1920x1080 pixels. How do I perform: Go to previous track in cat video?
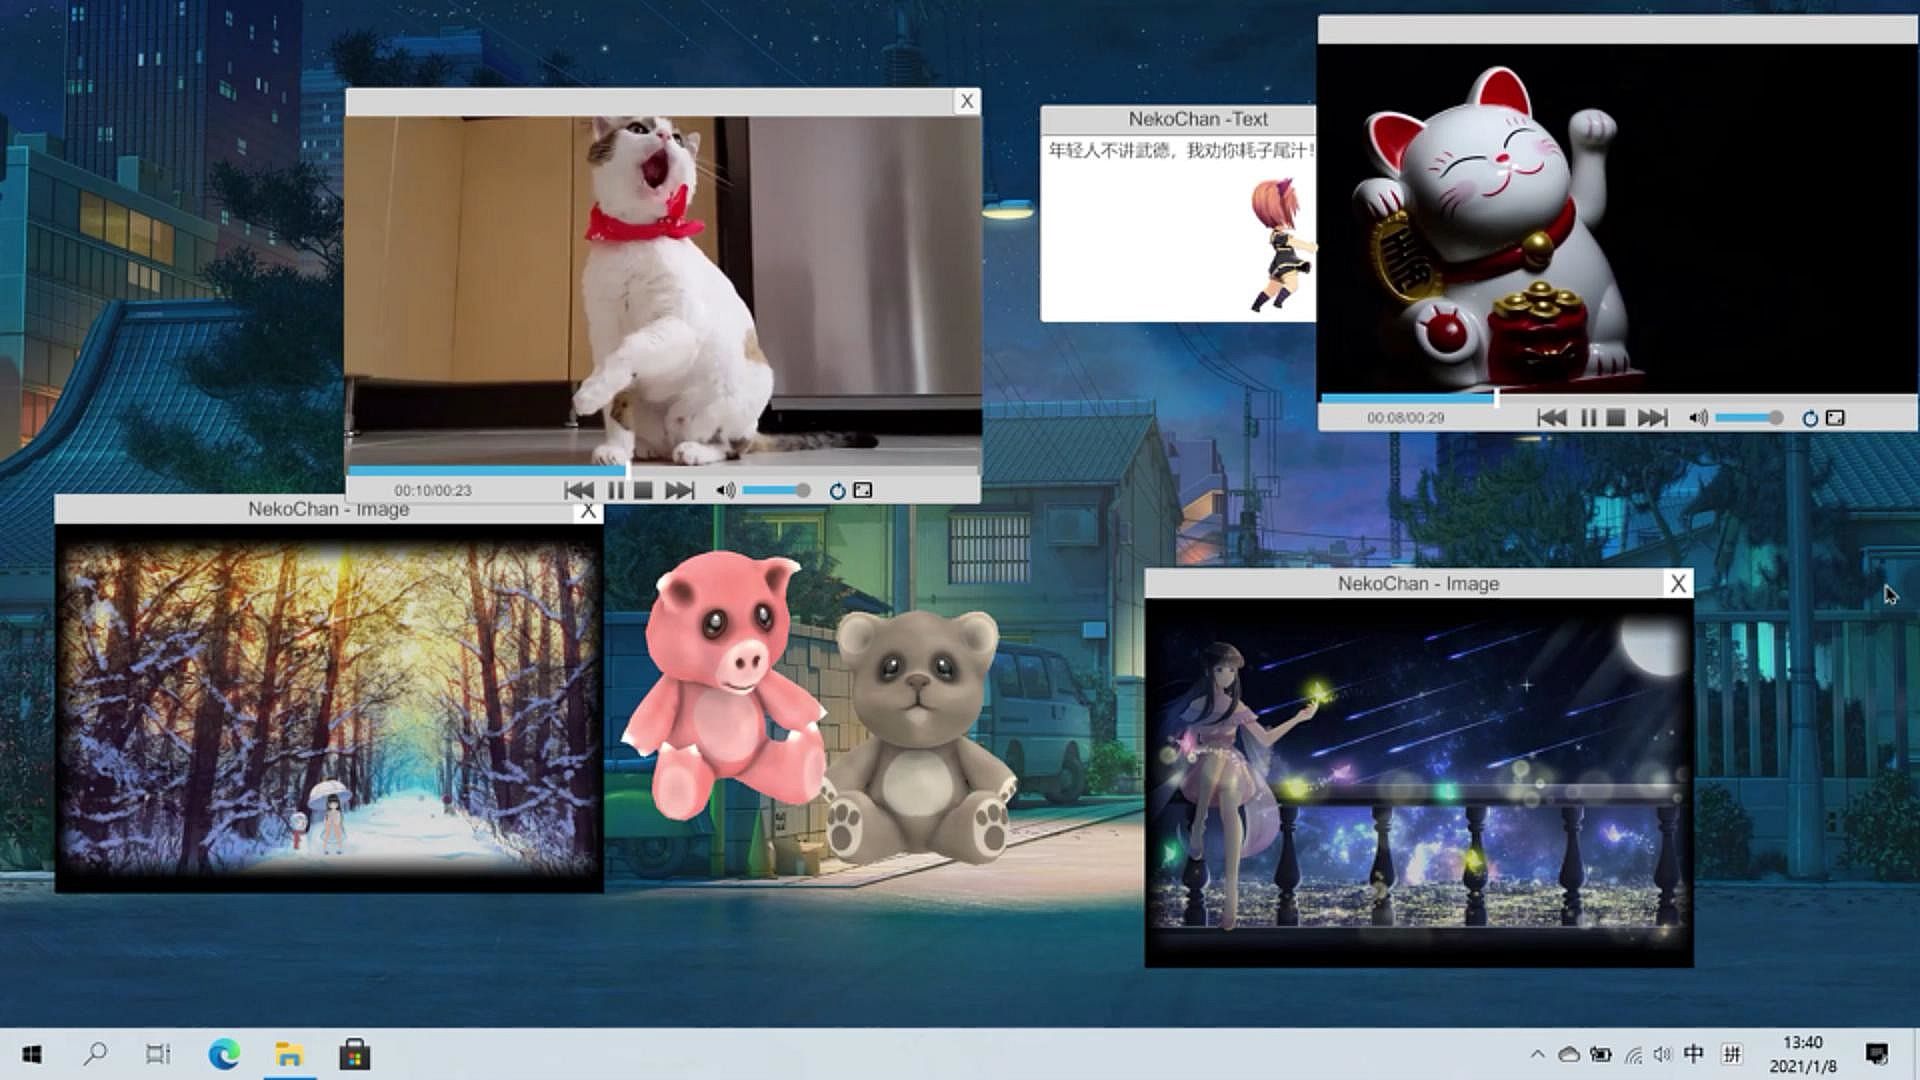(x=578, y=490)
